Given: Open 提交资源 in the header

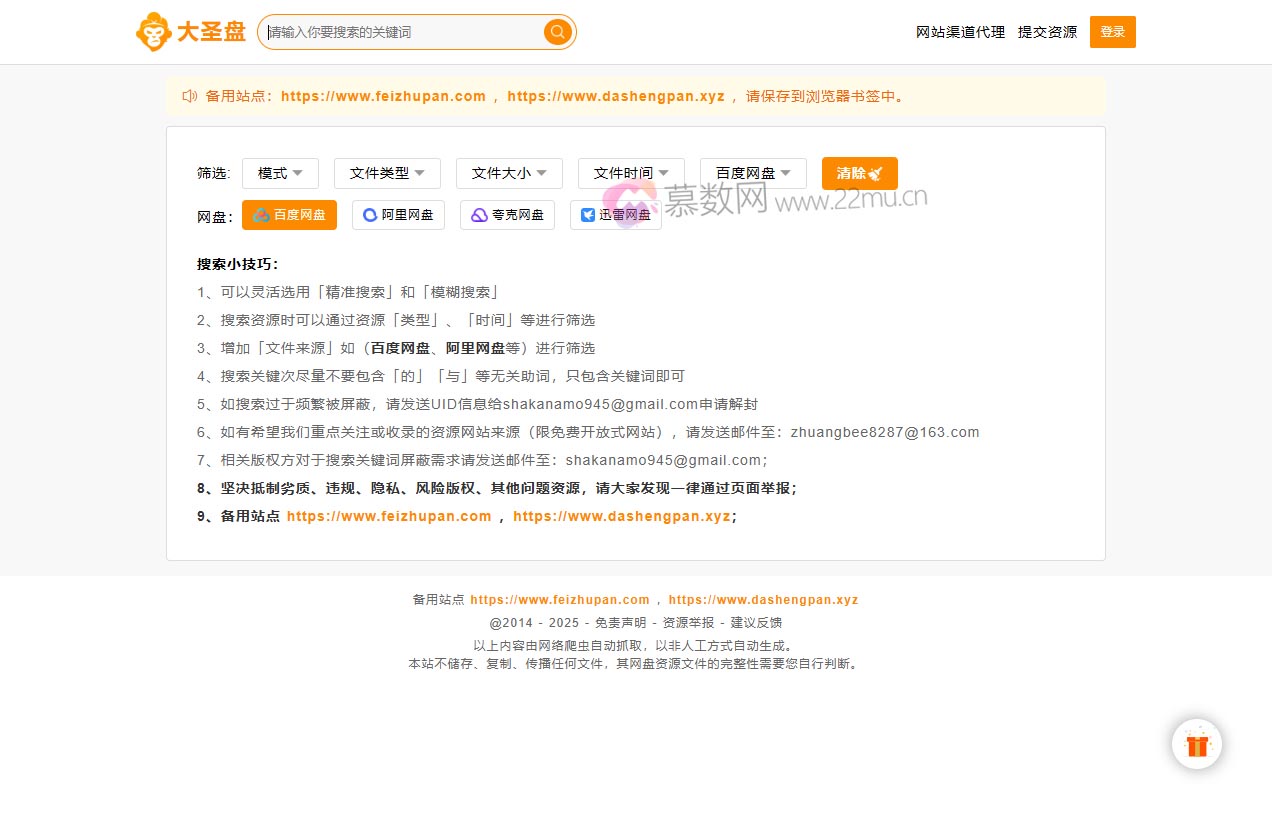Looking at the screenshot, I should coord(1047,32).
